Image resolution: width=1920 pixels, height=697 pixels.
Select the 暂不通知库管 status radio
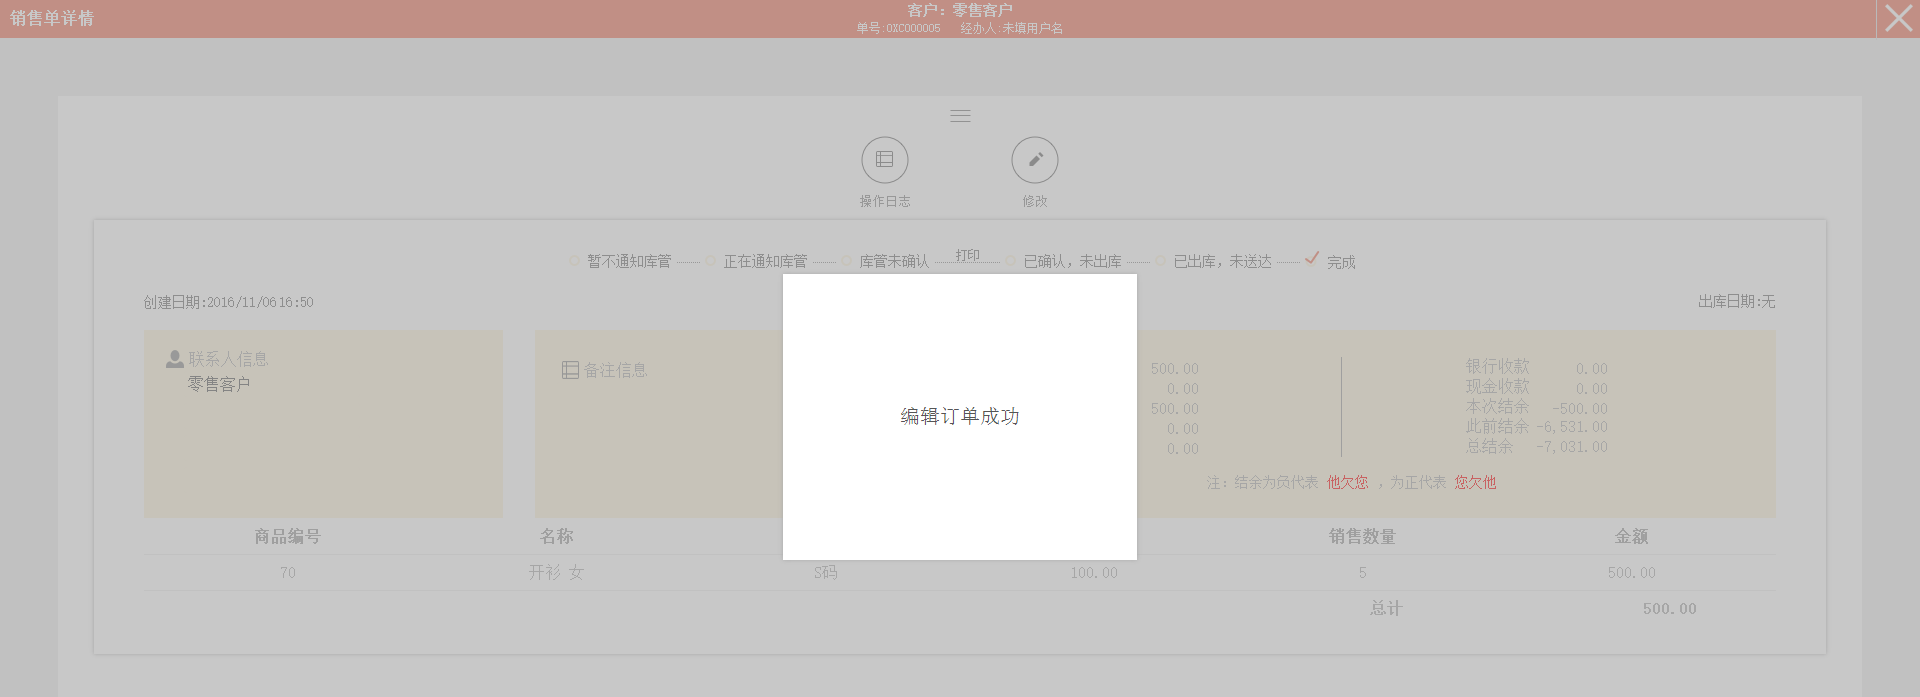click(574, 262)
